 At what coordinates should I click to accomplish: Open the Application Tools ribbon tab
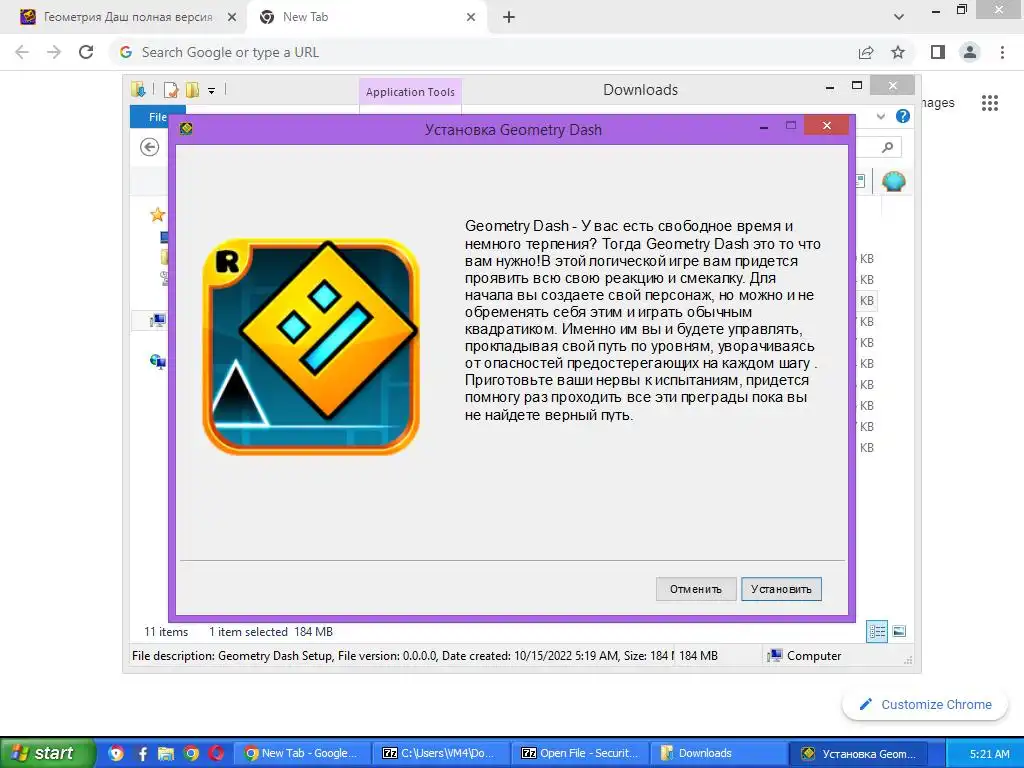[x=410, y=92]
